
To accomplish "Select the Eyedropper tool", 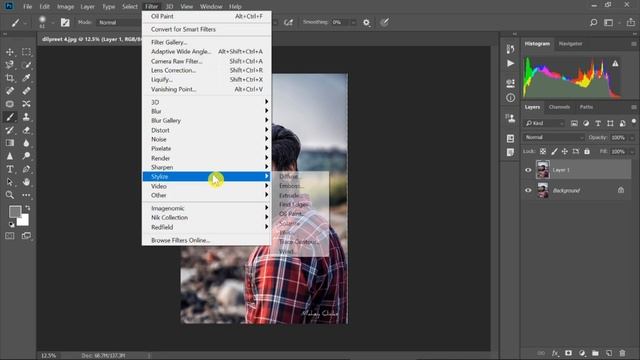I will [x=27, y=78].
